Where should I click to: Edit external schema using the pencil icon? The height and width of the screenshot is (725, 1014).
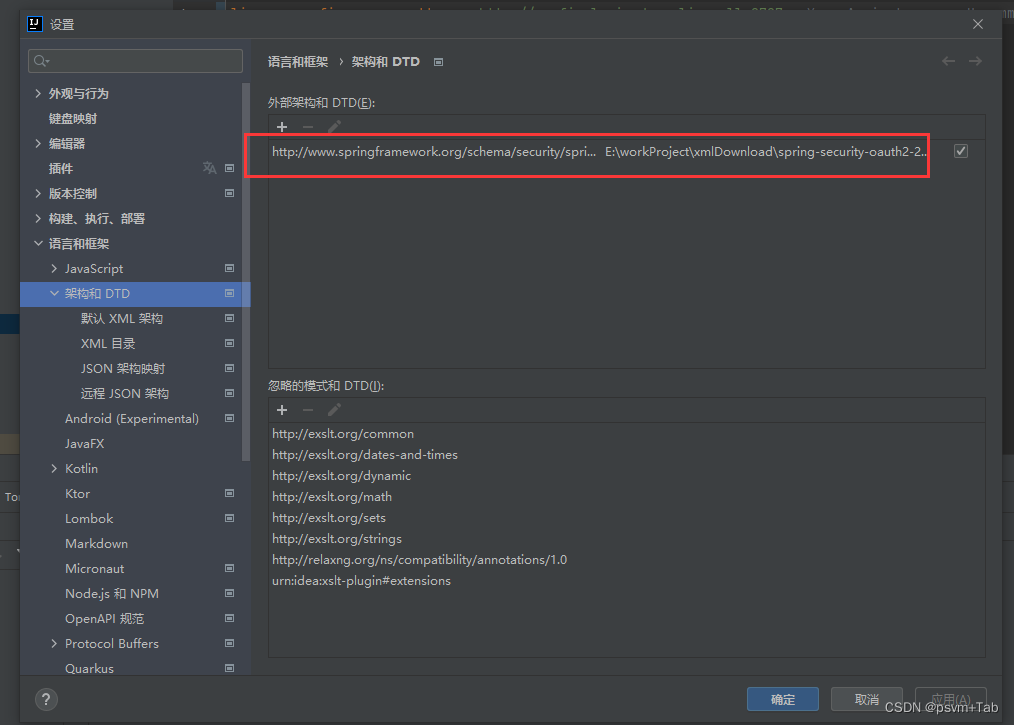click(x=334, y=127)
